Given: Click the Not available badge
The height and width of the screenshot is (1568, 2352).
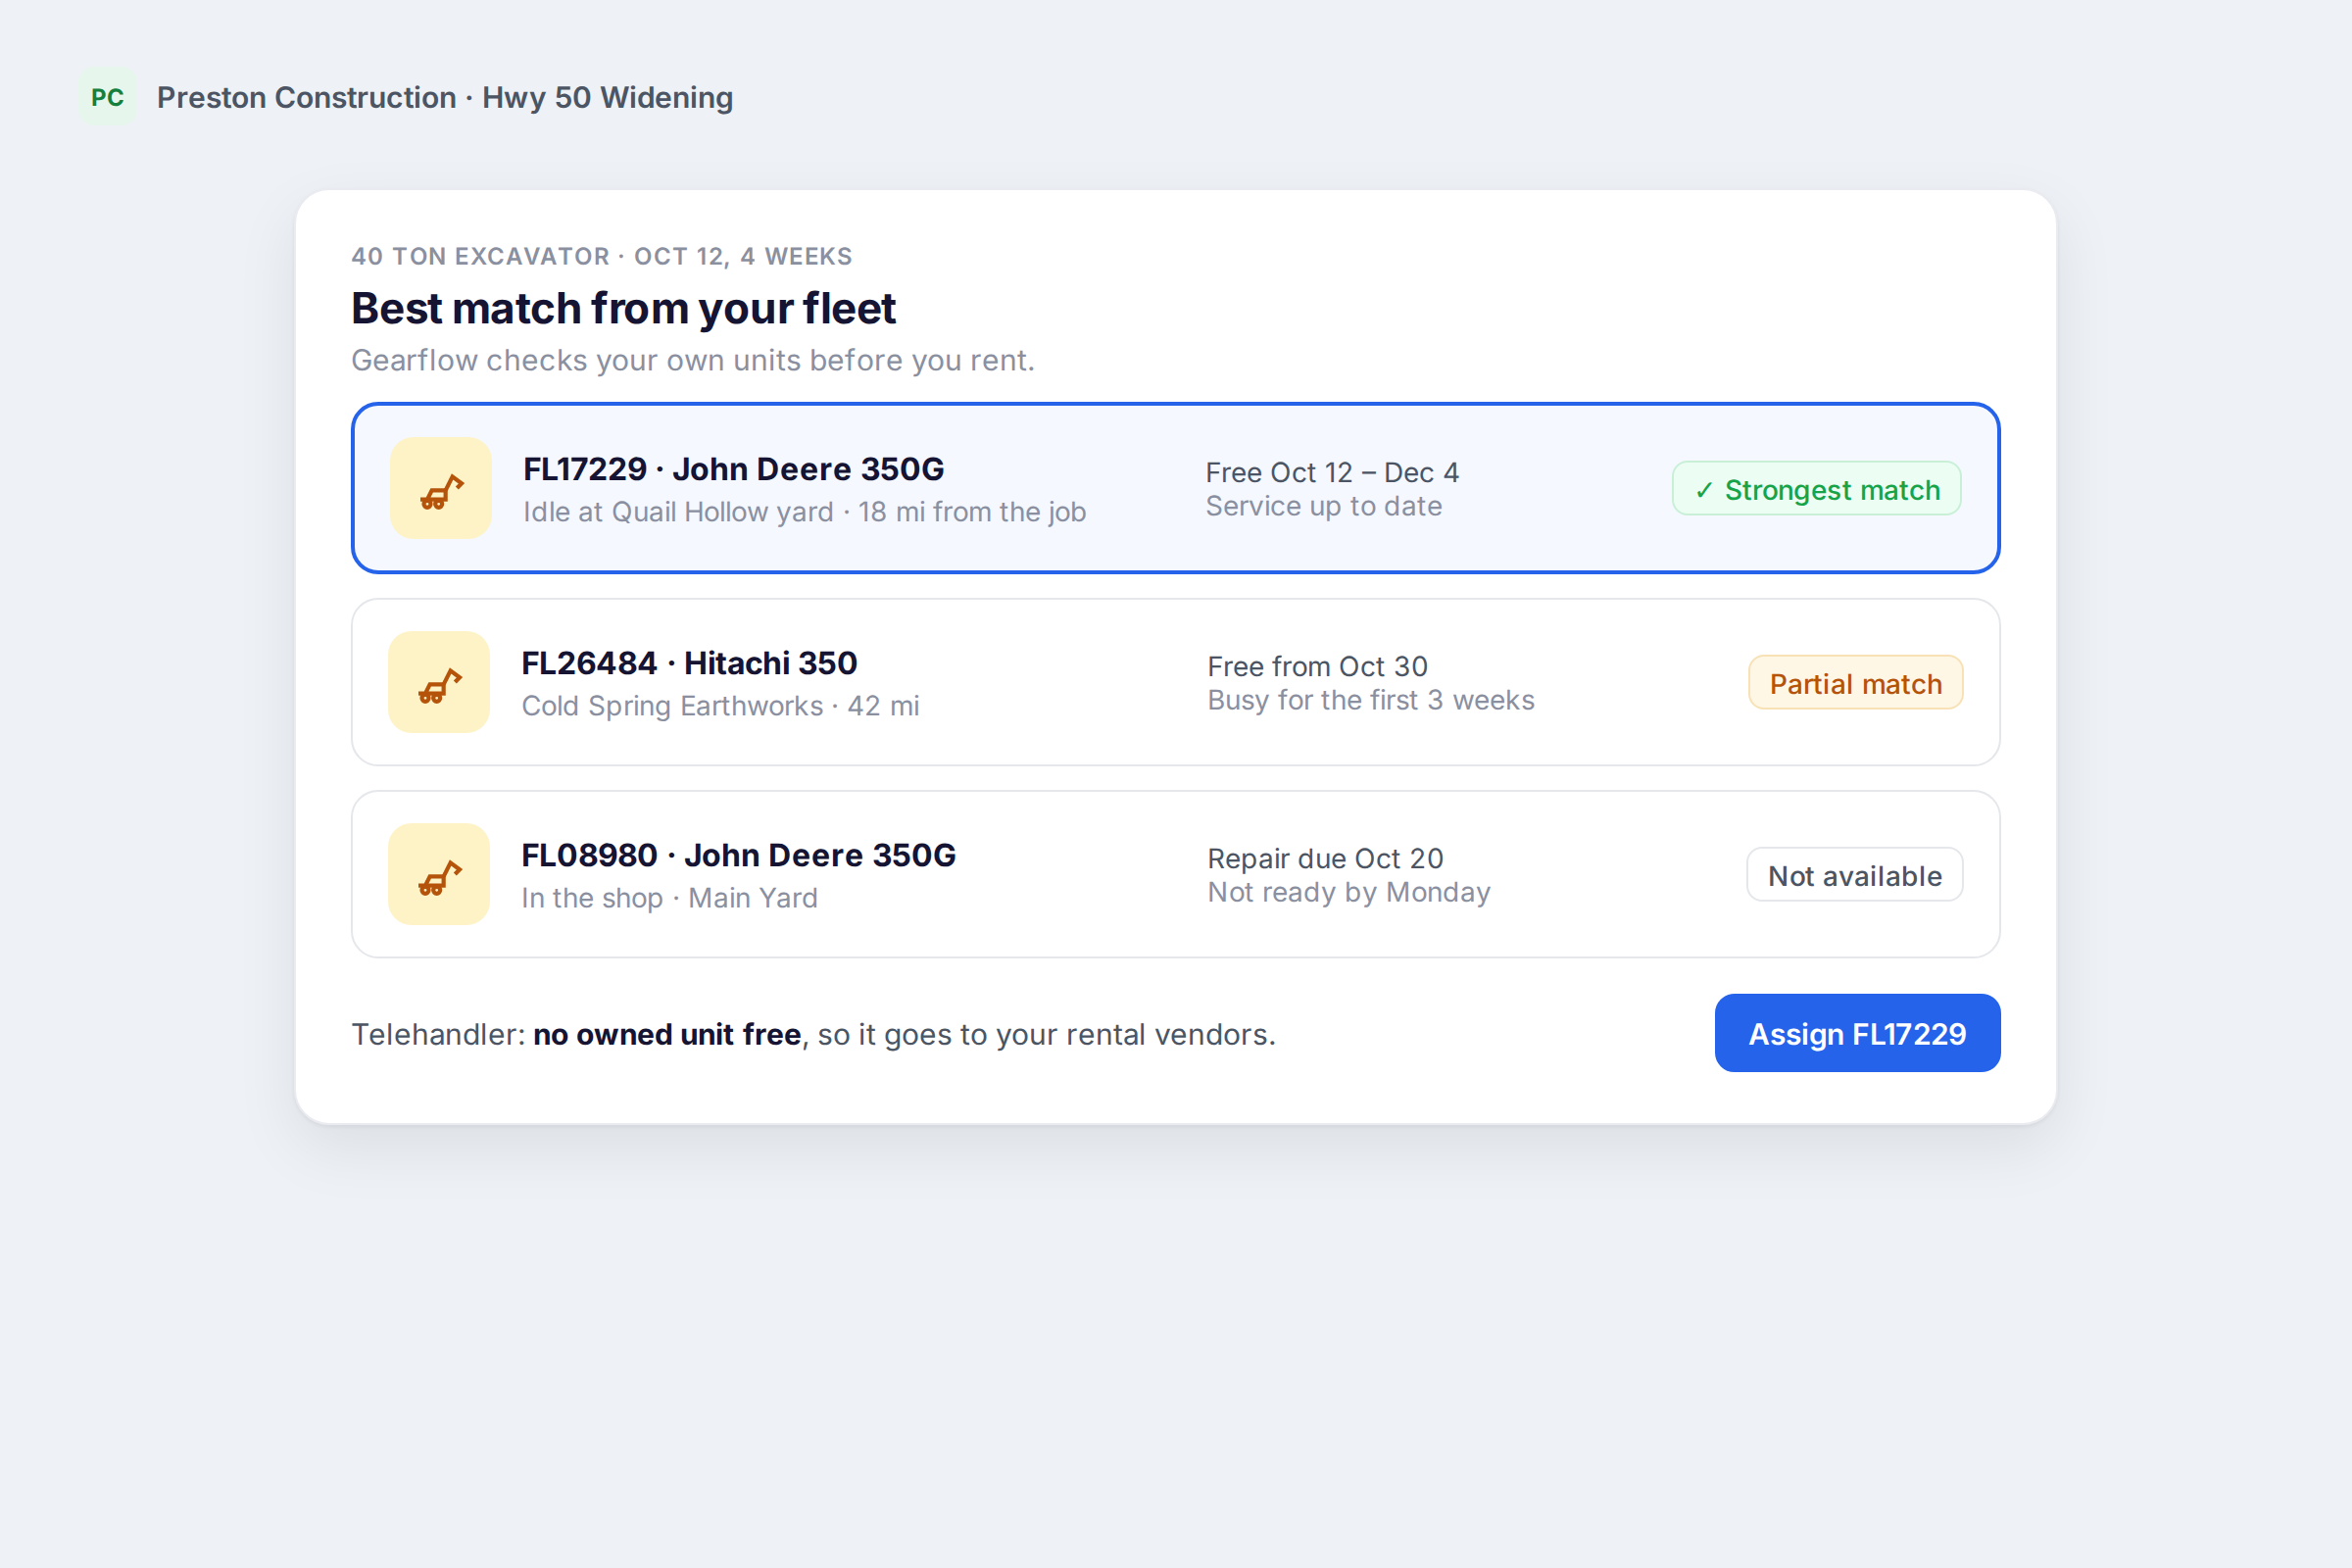Looking at the screenshot, I should (x=1854, y=875).
